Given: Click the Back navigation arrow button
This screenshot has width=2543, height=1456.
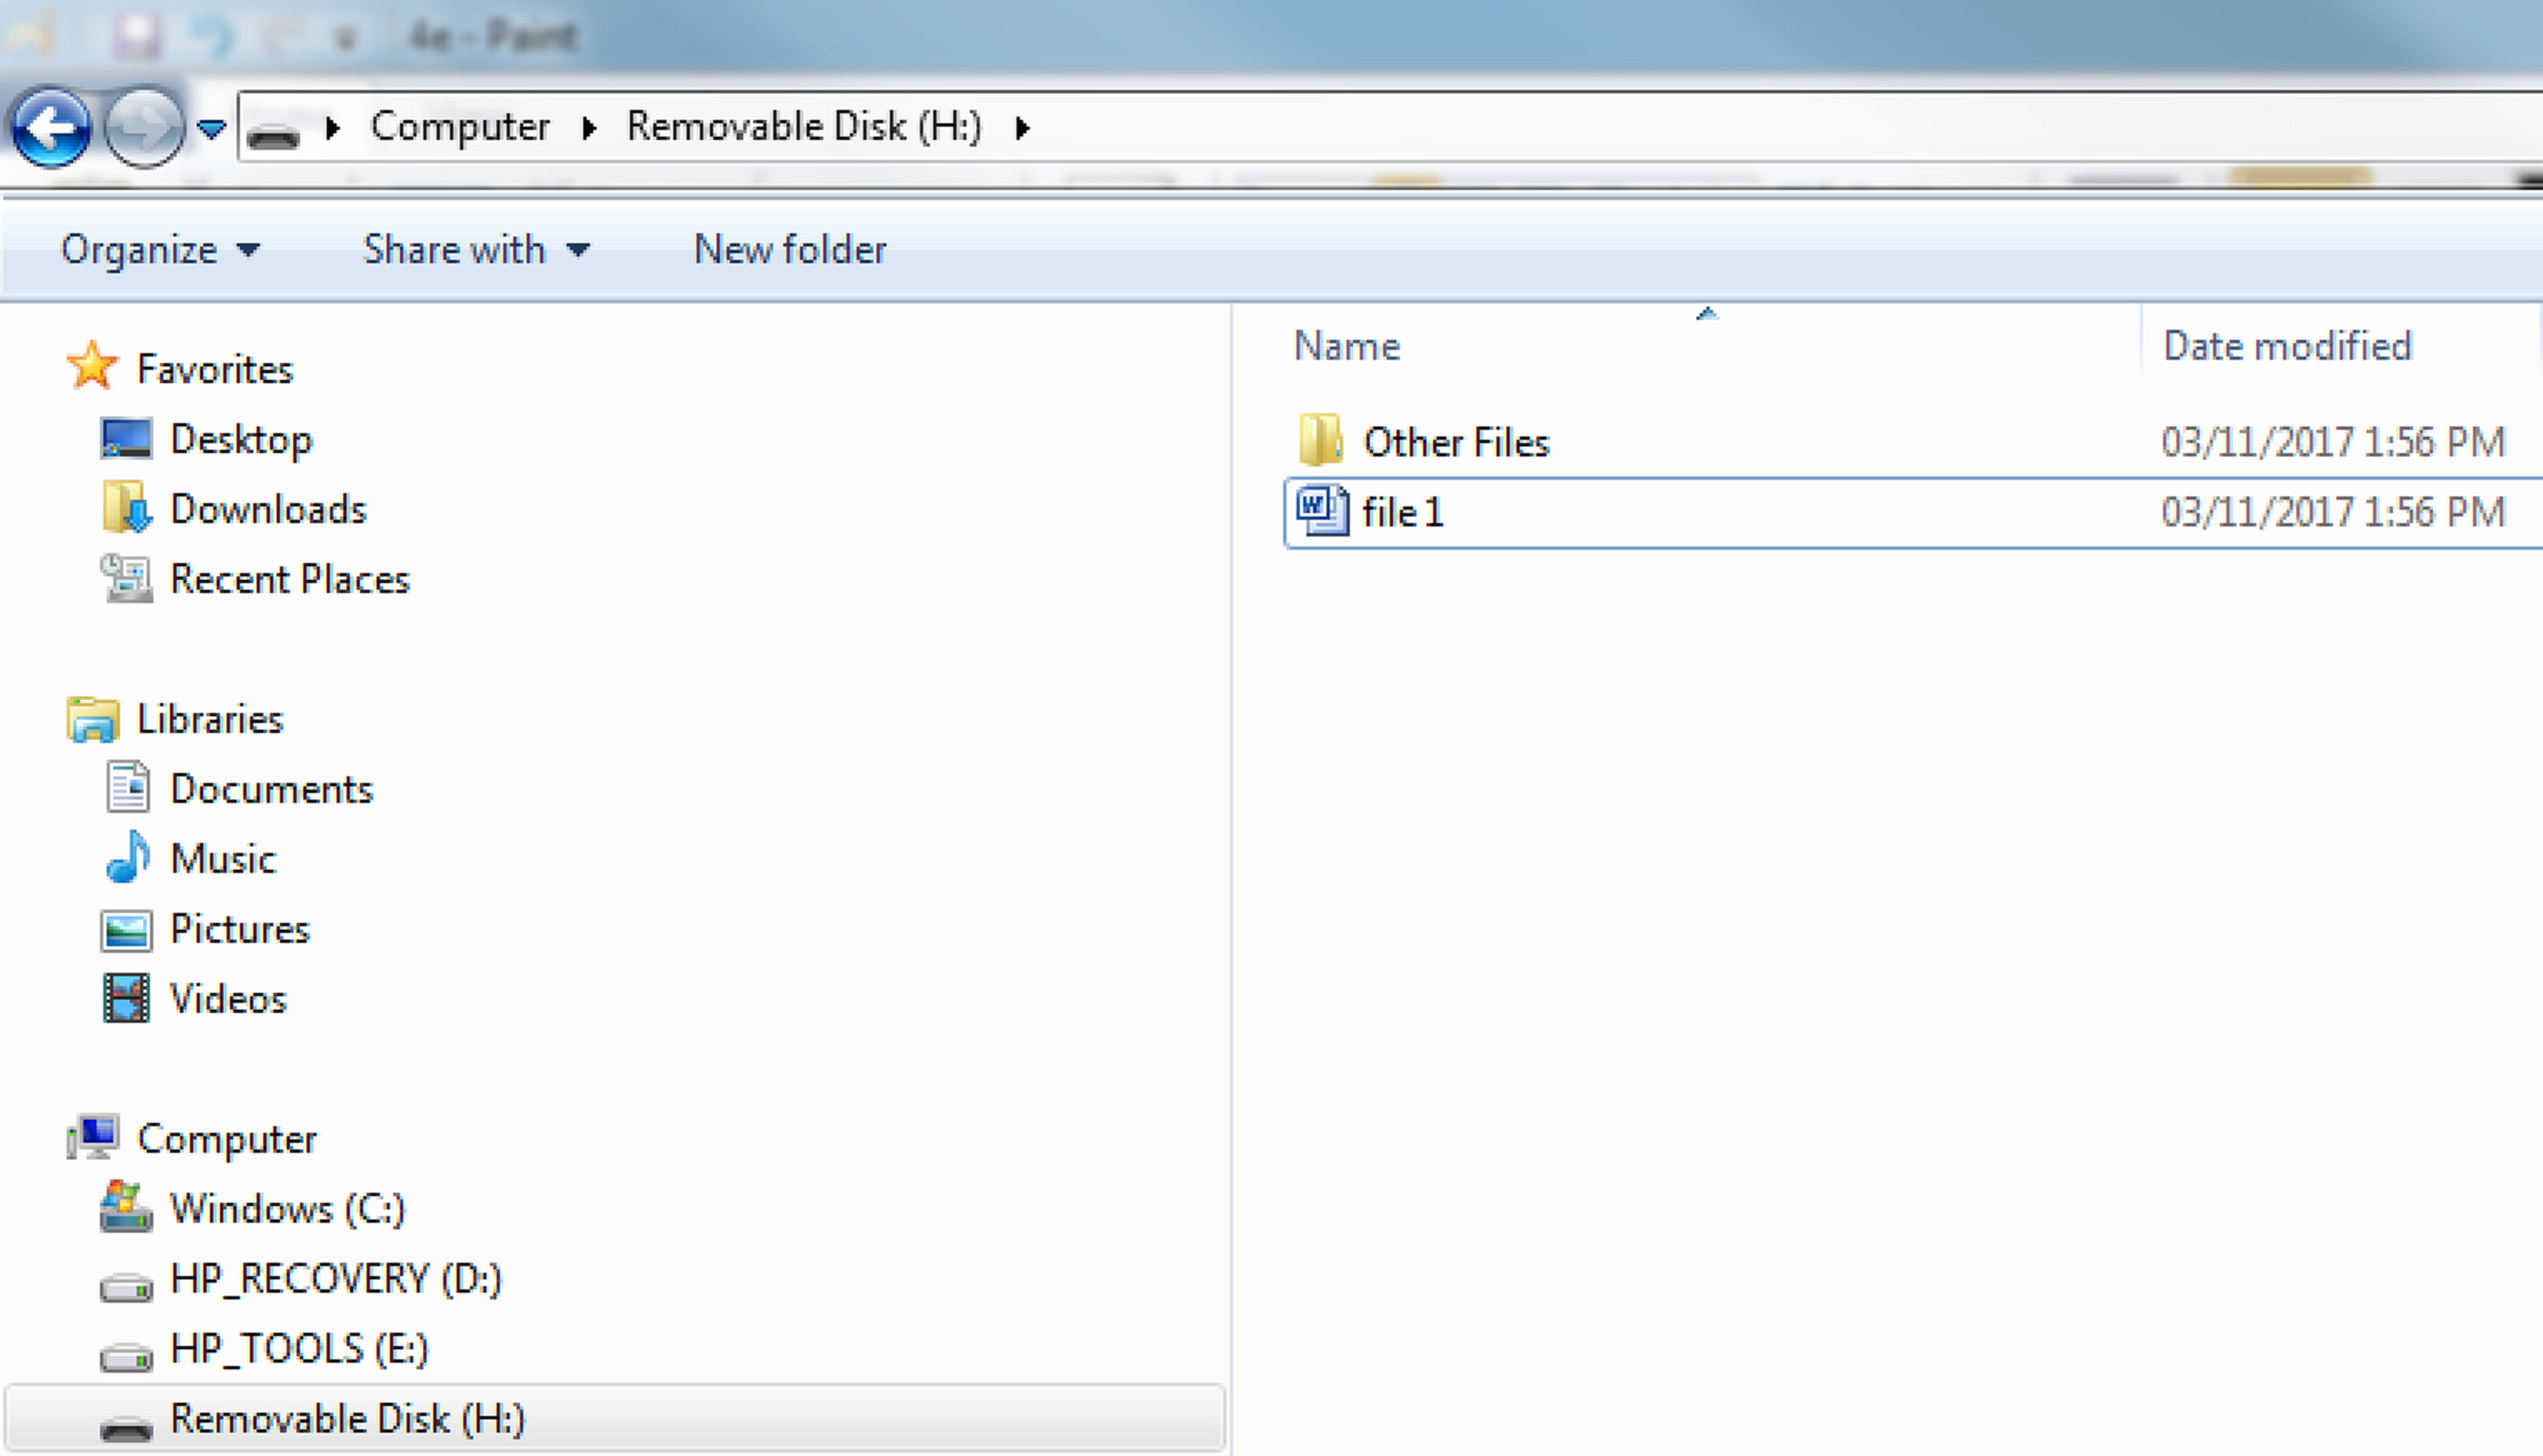Looking at the screenshot, I should coord(50,127).
